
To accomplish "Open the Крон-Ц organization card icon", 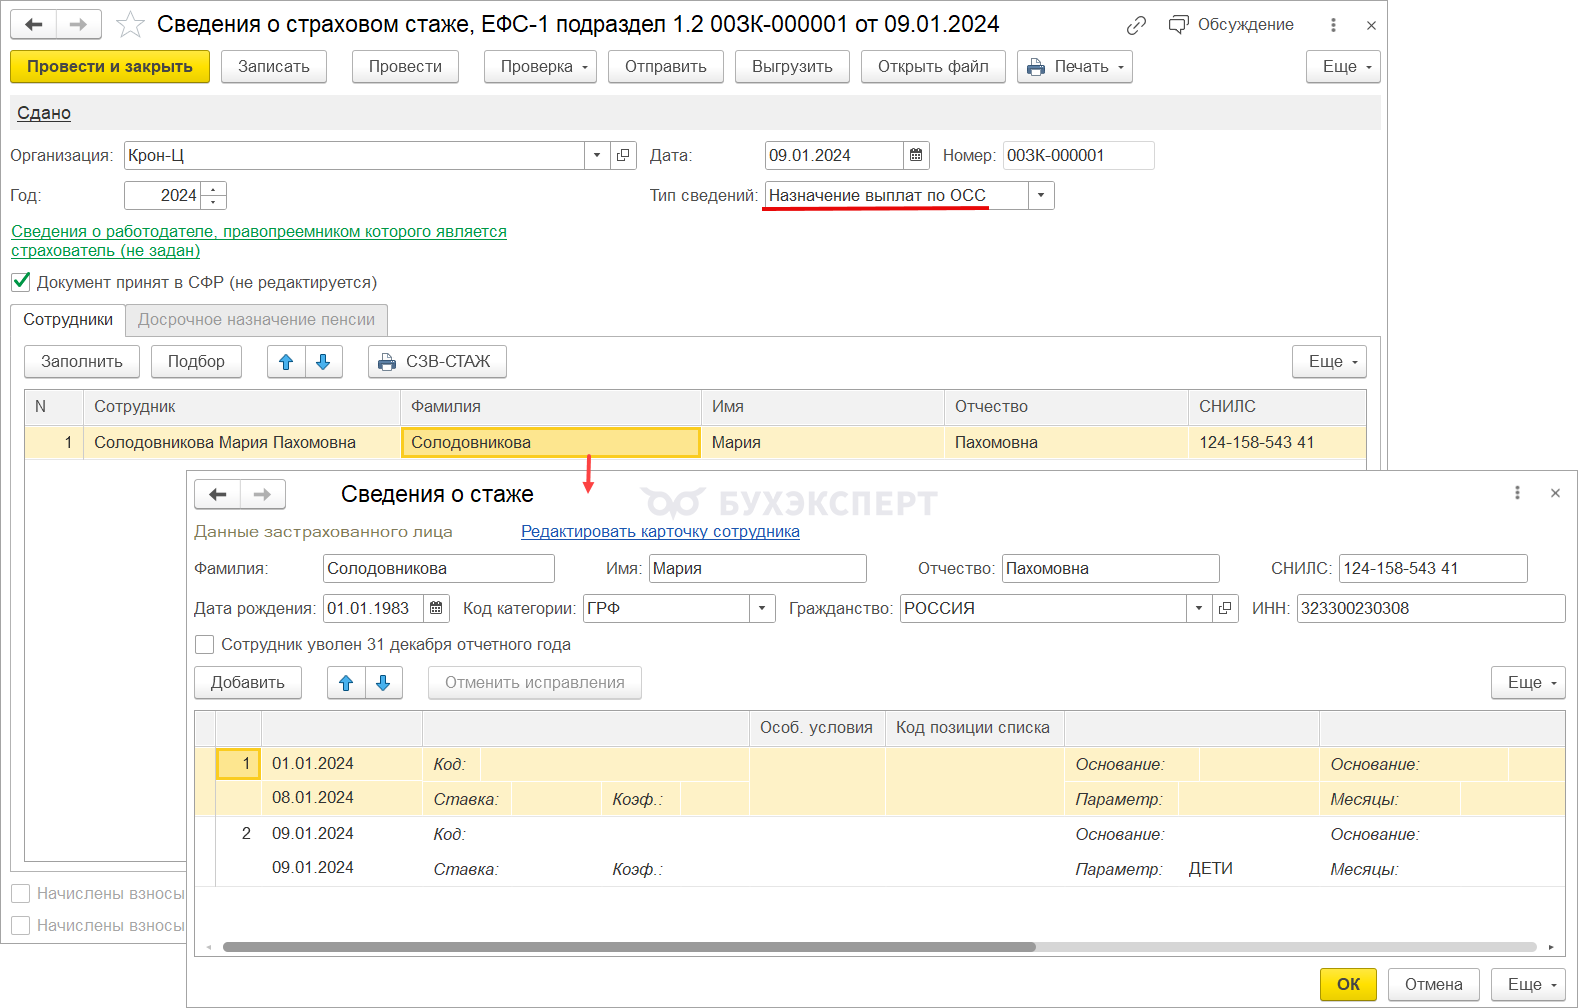I will [x=623, y=156].
